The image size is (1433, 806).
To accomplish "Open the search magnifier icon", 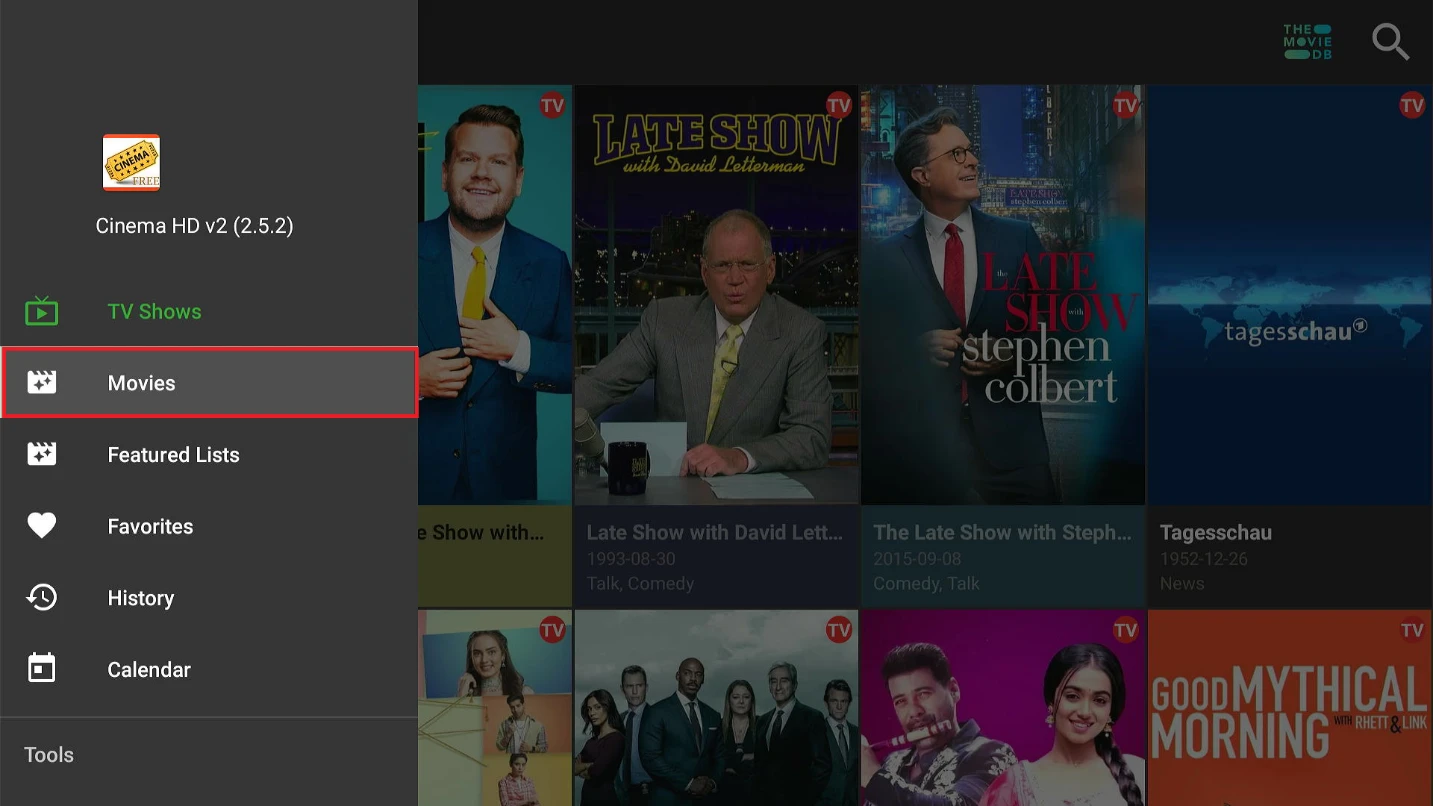I will click(x=1390, y=42).
